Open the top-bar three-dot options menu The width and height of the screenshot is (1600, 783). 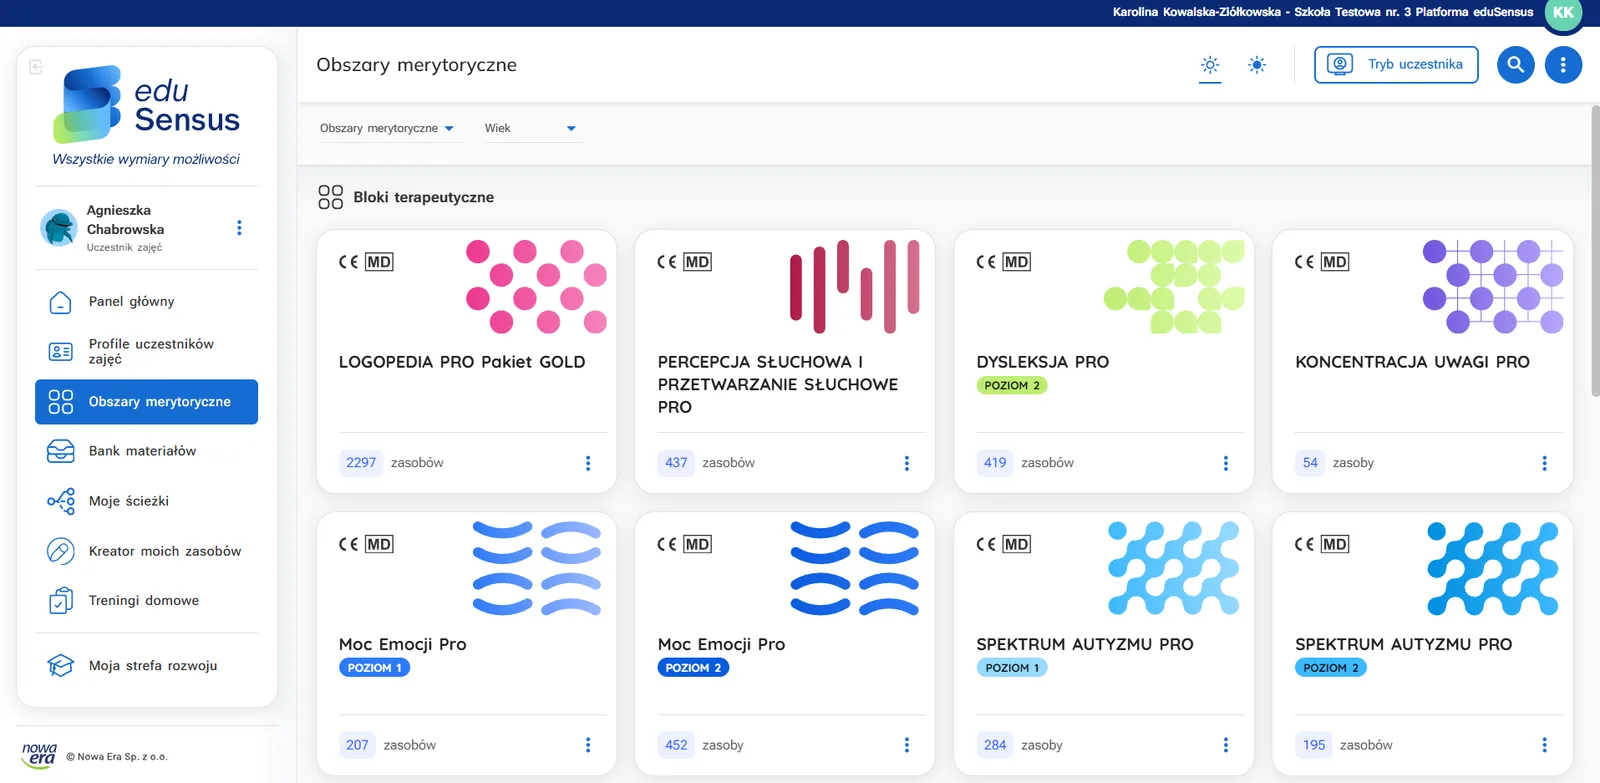[x=1563, y=65]
